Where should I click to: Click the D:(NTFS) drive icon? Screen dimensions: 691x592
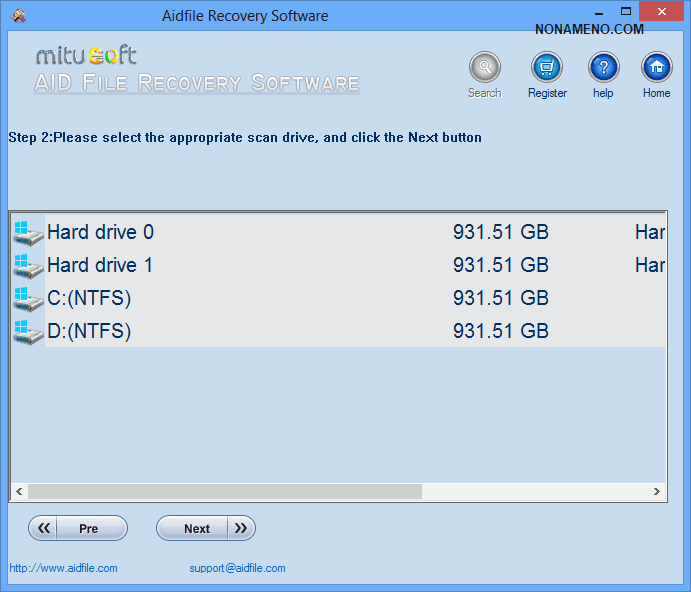pyautogui.click(x=28, y=332)
